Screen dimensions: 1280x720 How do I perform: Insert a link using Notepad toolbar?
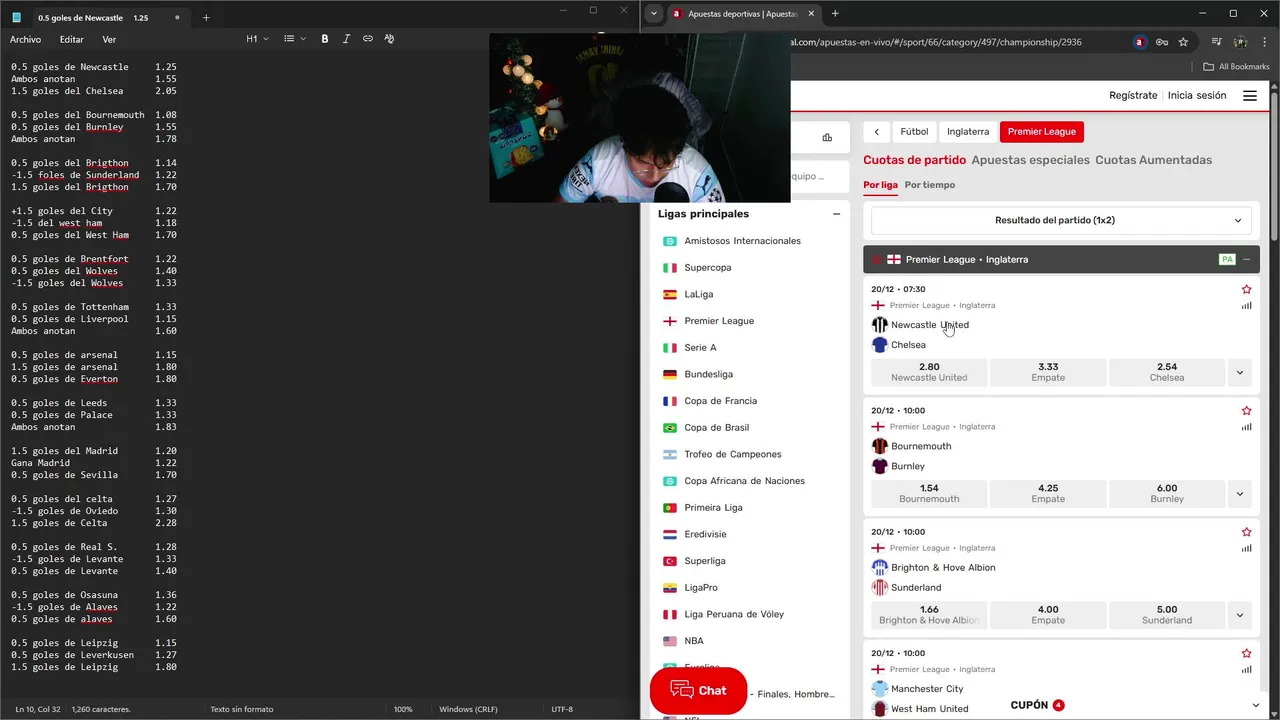[368, 39]
